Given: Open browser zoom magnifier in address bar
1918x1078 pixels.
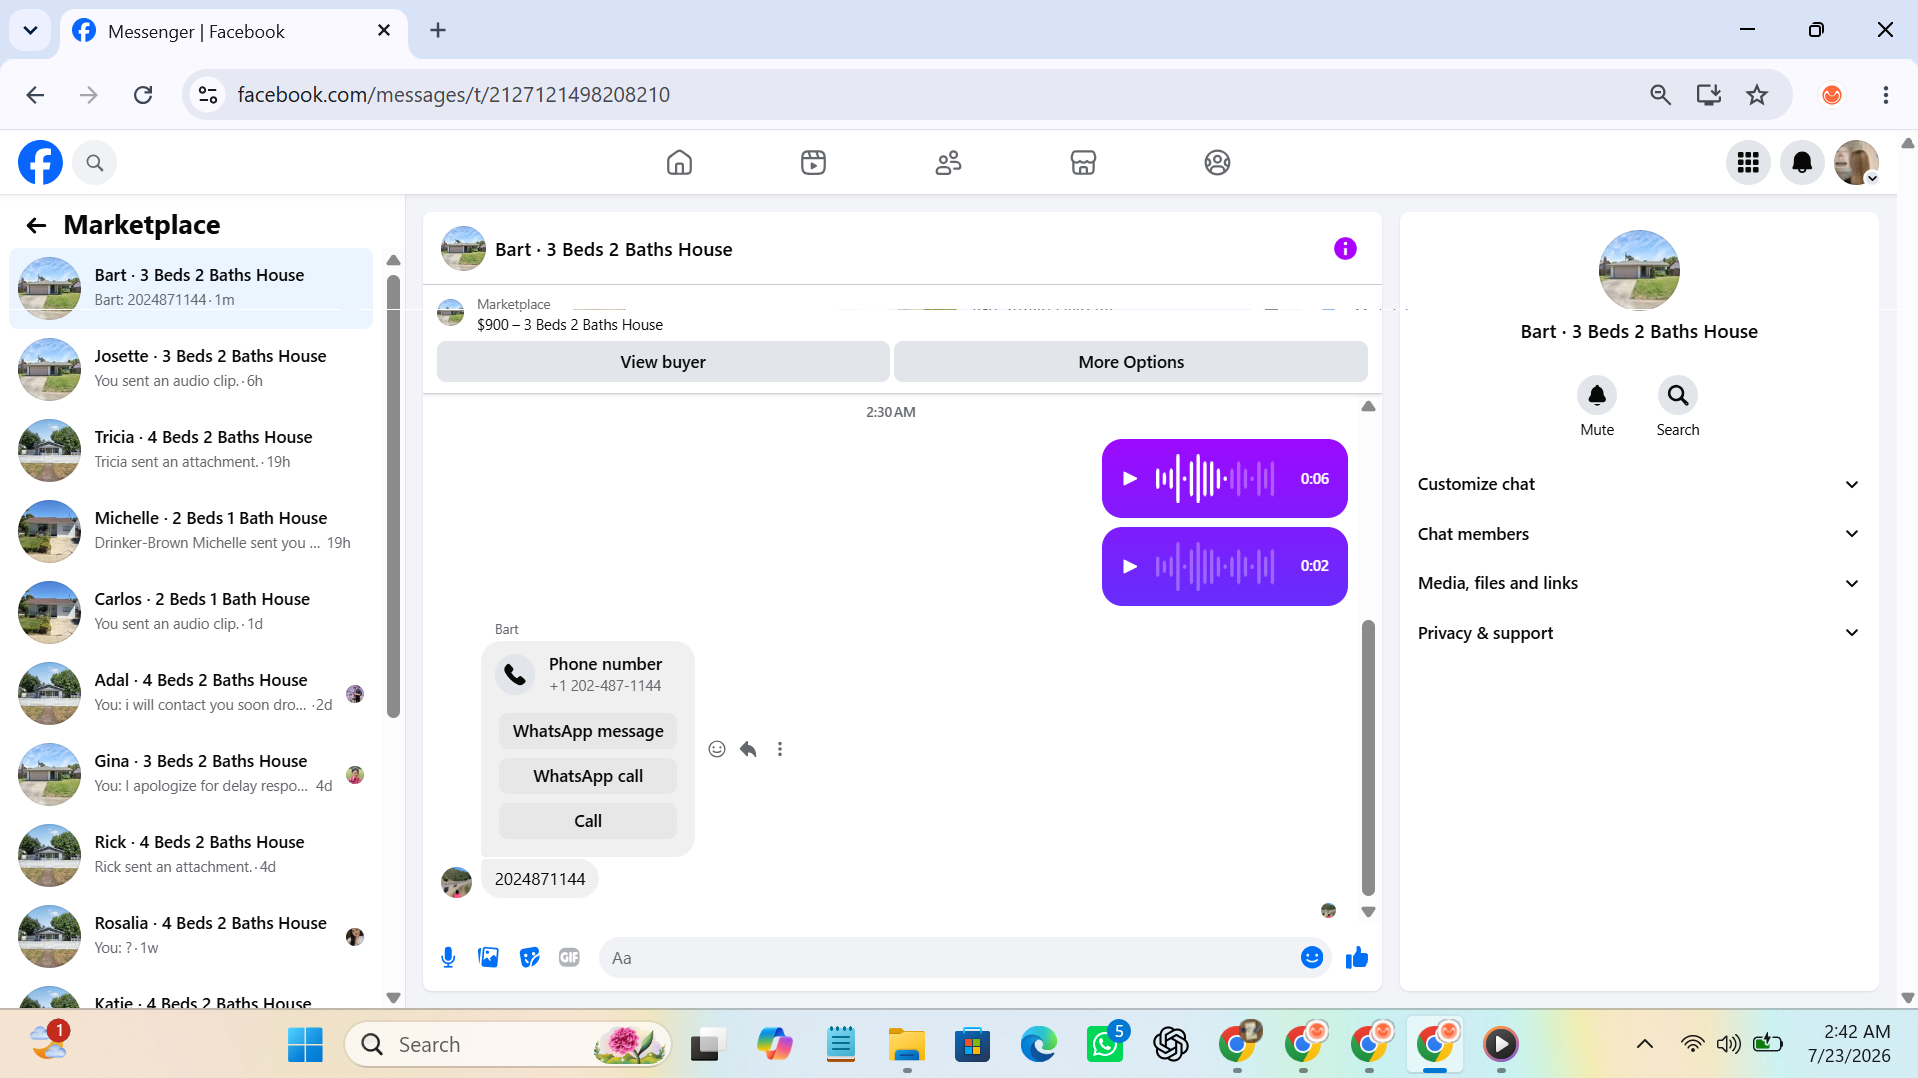Looking at the screenshot, I should [1660, 95].
